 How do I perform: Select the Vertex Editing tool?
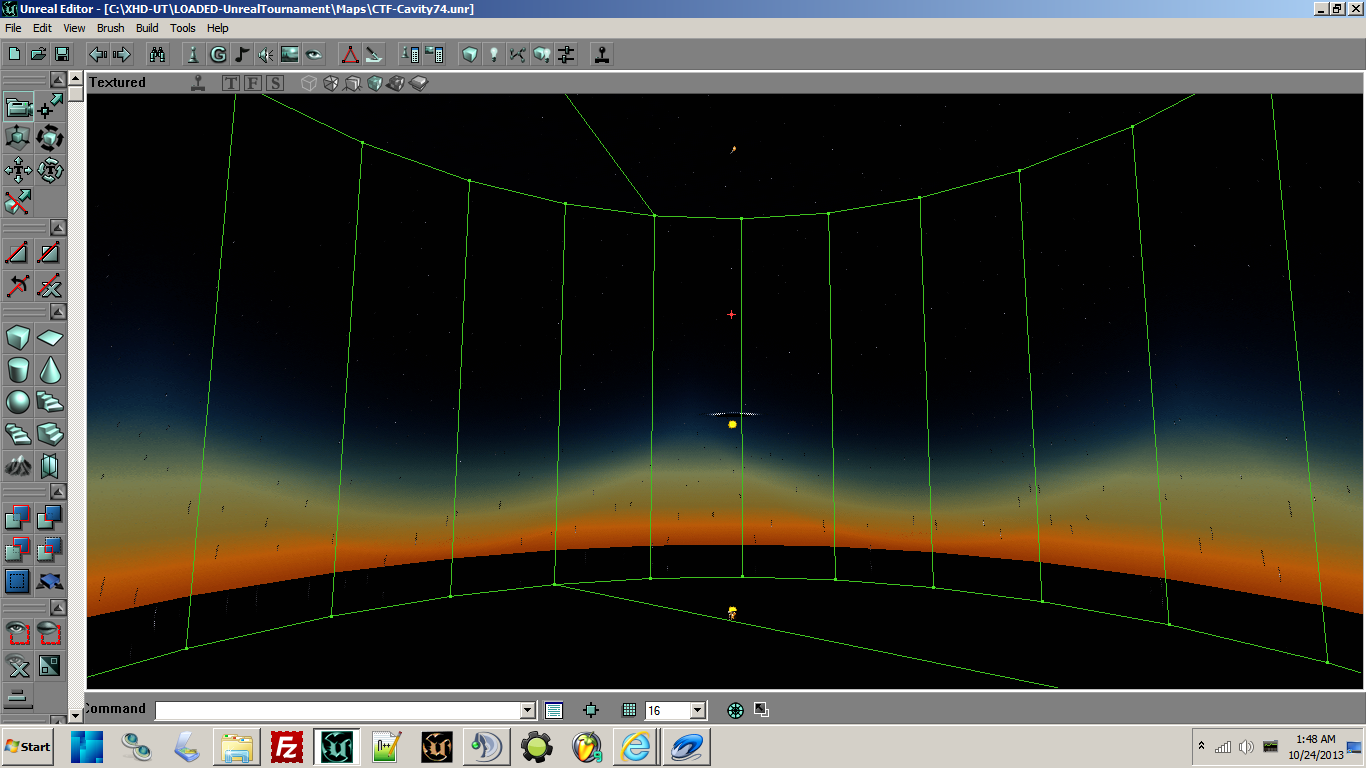click(50, 107)
